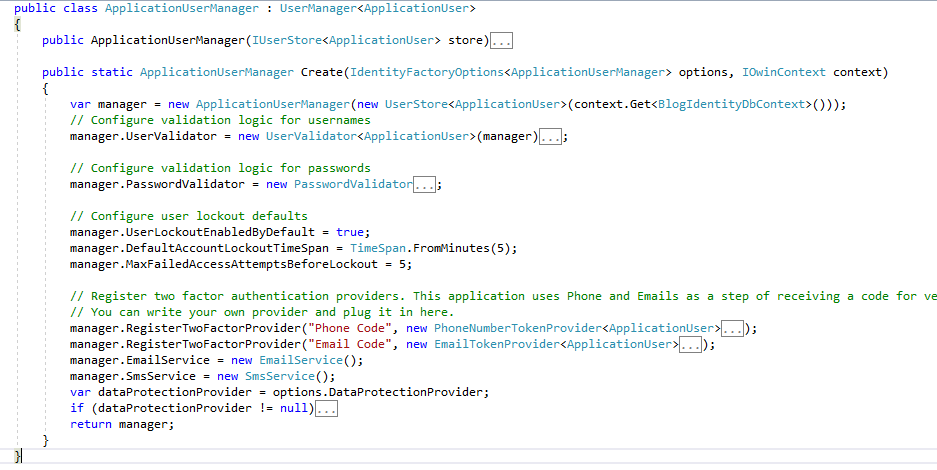Click the manager.UserValidator property
The image size is (937, 470).
click(143, 136)
